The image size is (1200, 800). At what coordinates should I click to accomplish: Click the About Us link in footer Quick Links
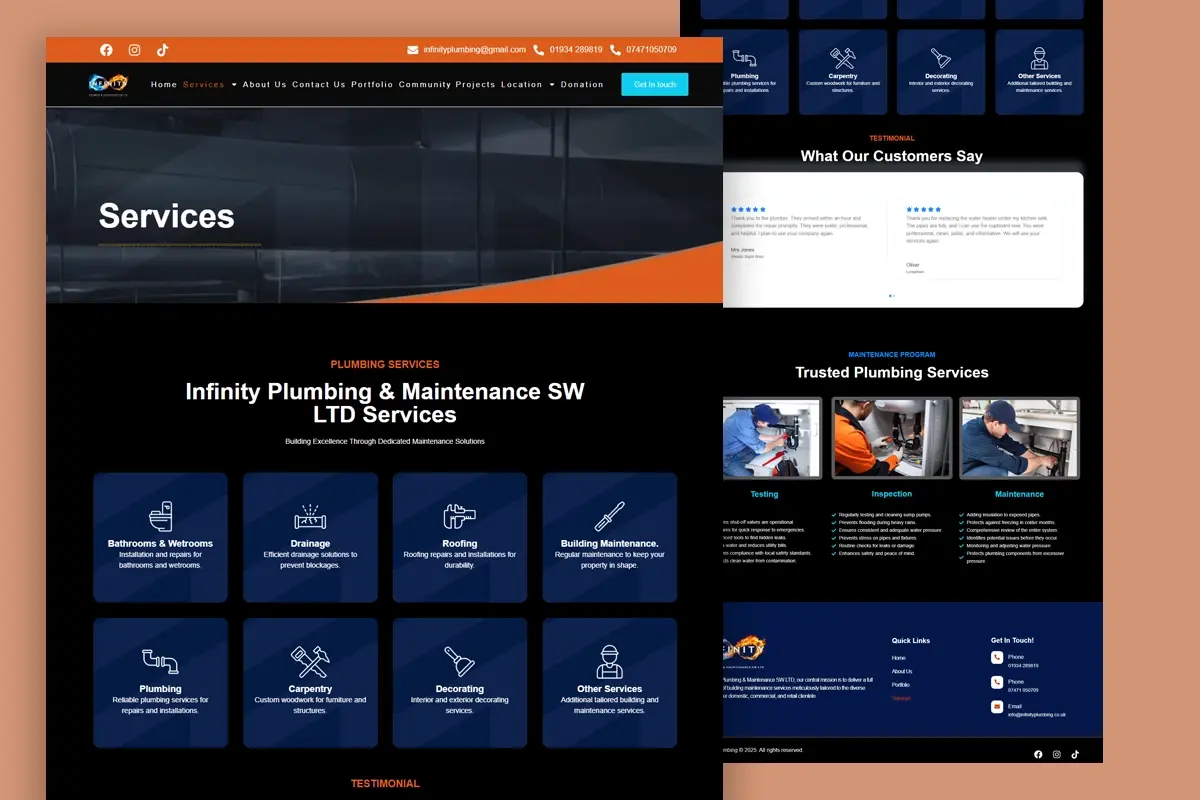(x=901, y=671)
